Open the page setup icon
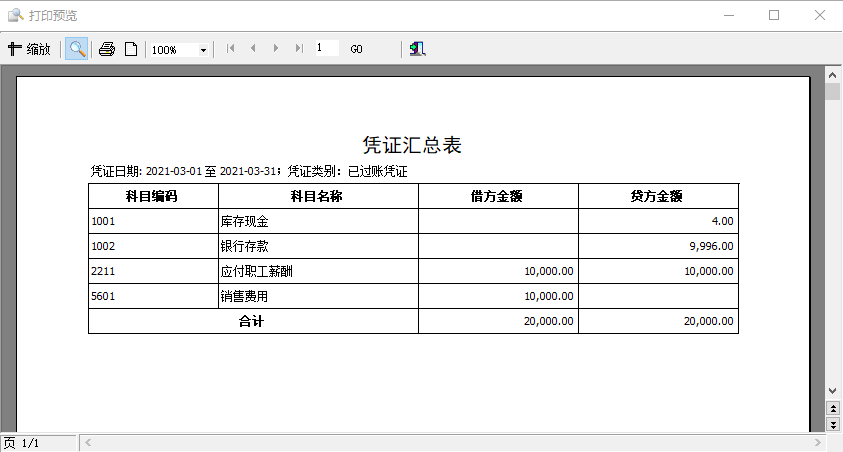Screen dimensions: 843x452 click(131, 49)
